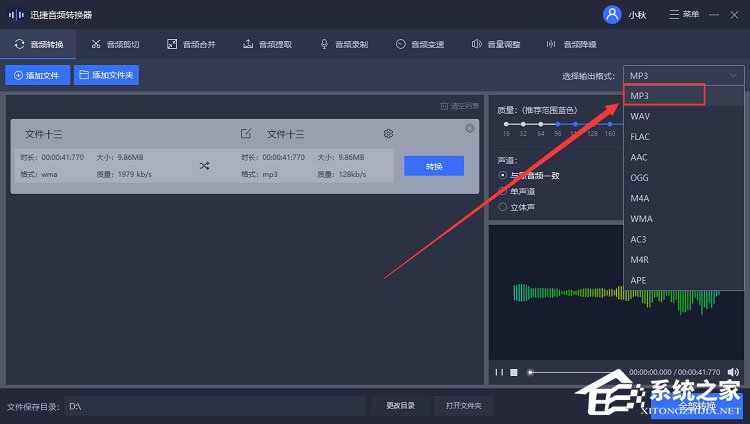This screenshot has height=424, width=750.
Task: Select 立体声 stereo channel option
Action: [x=517, y=207]
